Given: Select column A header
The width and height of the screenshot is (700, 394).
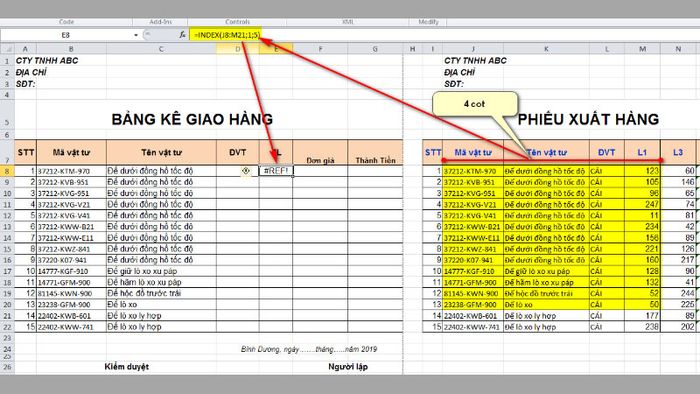Looking at the screenshot, I should (25, 49).
